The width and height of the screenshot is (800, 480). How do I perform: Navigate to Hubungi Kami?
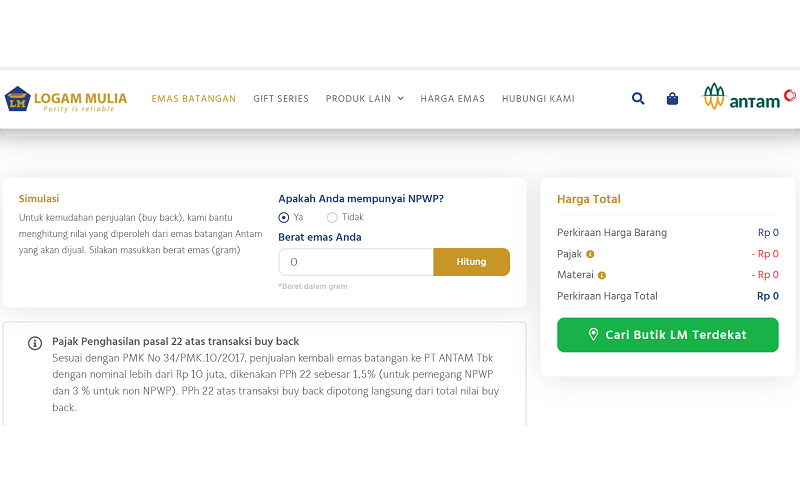point(538,99)
